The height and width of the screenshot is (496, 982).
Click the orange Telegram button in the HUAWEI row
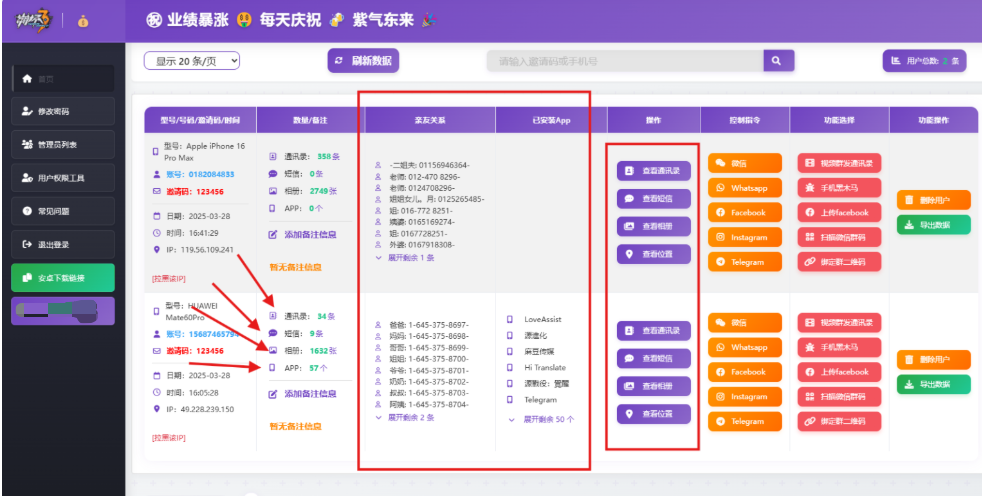[x=745, y=421]
